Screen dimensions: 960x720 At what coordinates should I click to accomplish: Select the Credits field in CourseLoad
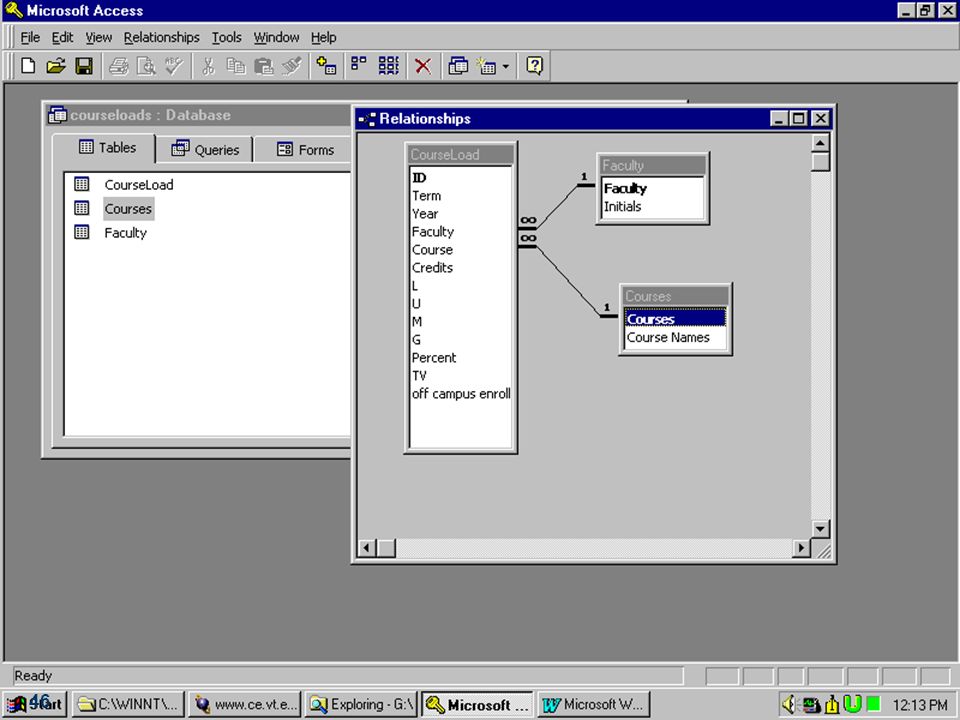pyautogui.click(x=461, y=268)
